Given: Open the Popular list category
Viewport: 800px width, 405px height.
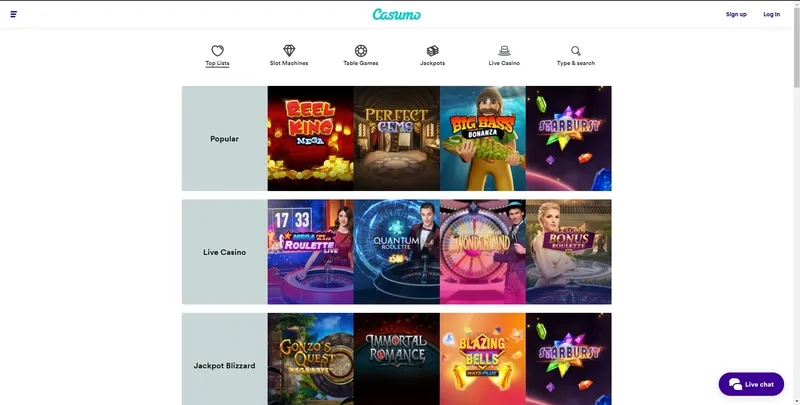Looking at the screenshot, I should coord(224,138).
